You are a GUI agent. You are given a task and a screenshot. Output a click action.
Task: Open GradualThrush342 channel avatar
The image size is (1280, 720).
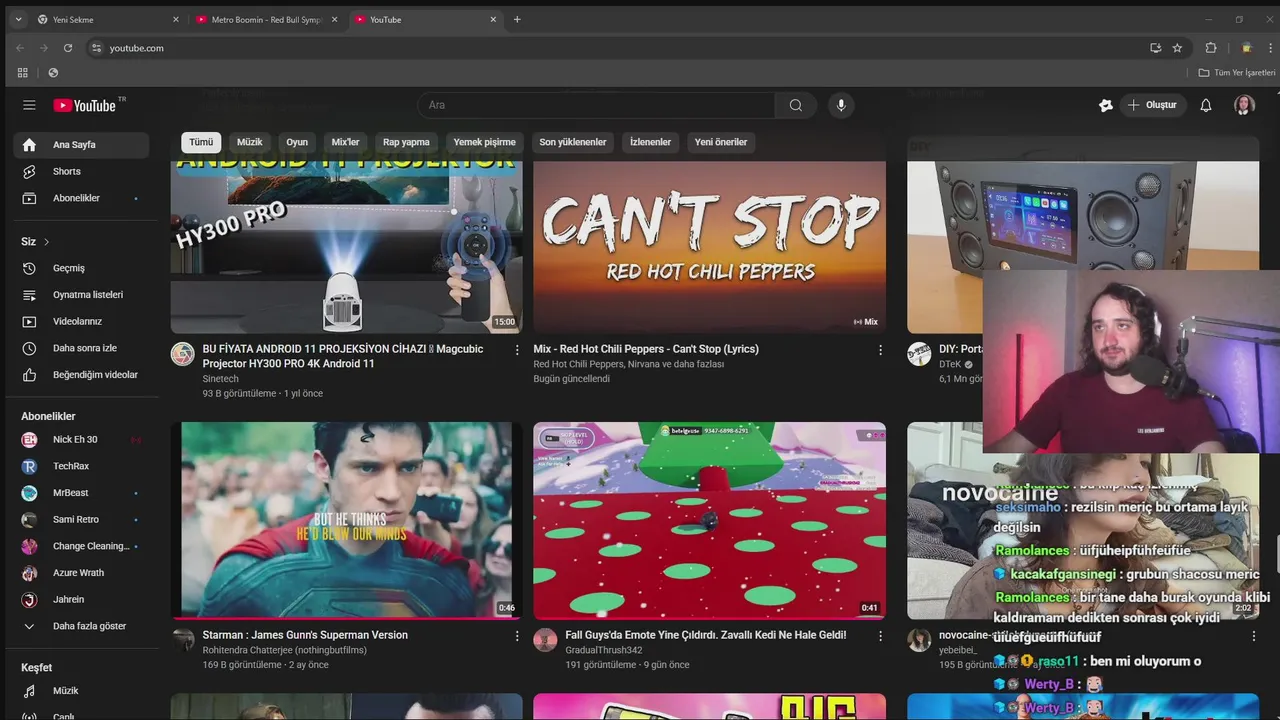click(545, 640)
